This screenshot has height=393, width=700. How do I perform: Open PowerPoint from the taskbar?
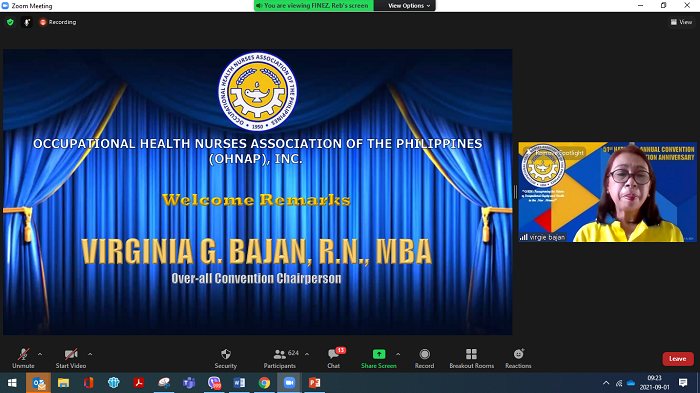315,383
